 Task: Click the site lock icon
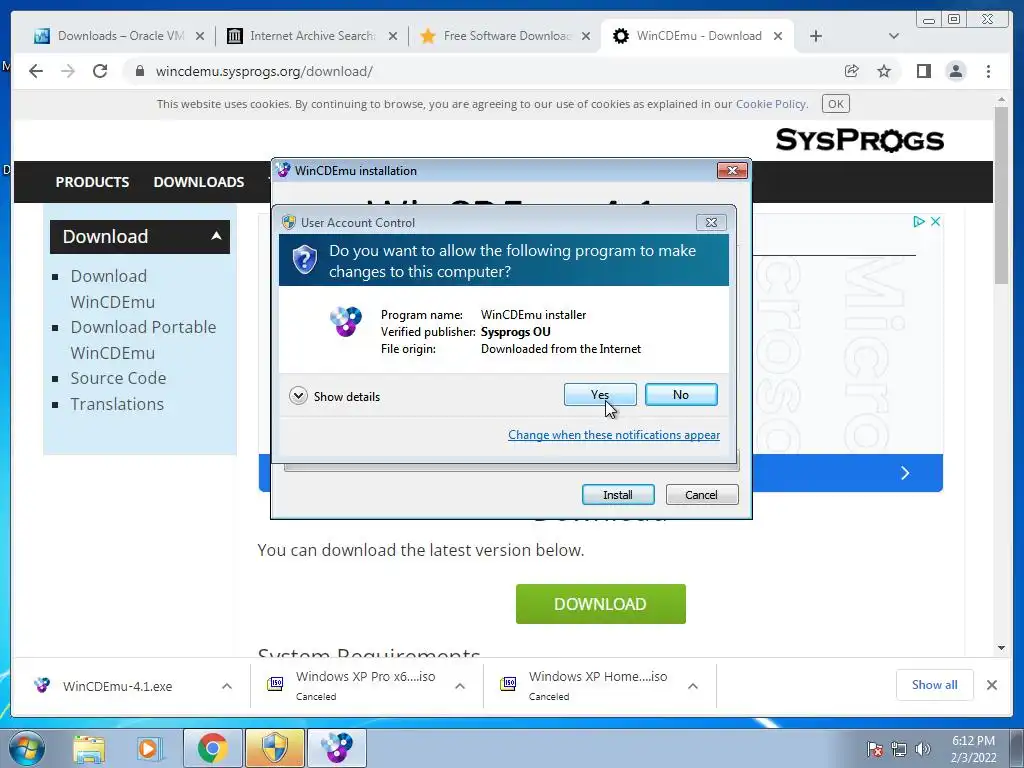click(139, 71)
